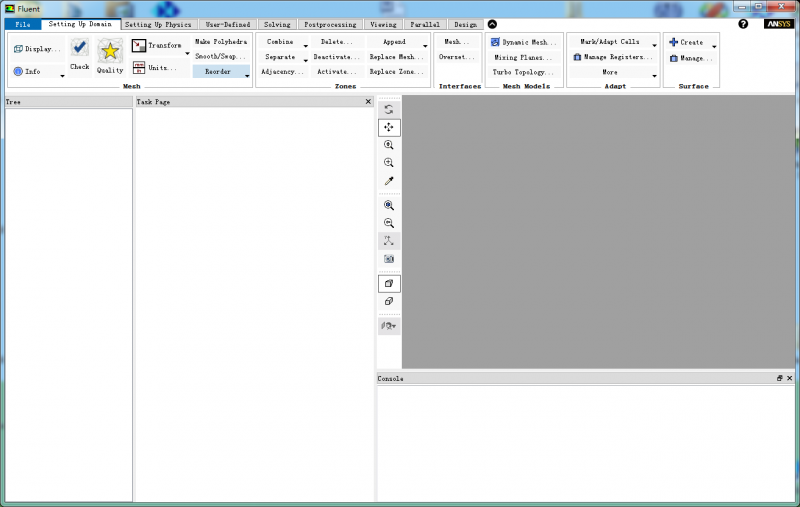Open the mesh Quality star tool
The height and width of the screenshot is (507, 800).
(110, 56)
